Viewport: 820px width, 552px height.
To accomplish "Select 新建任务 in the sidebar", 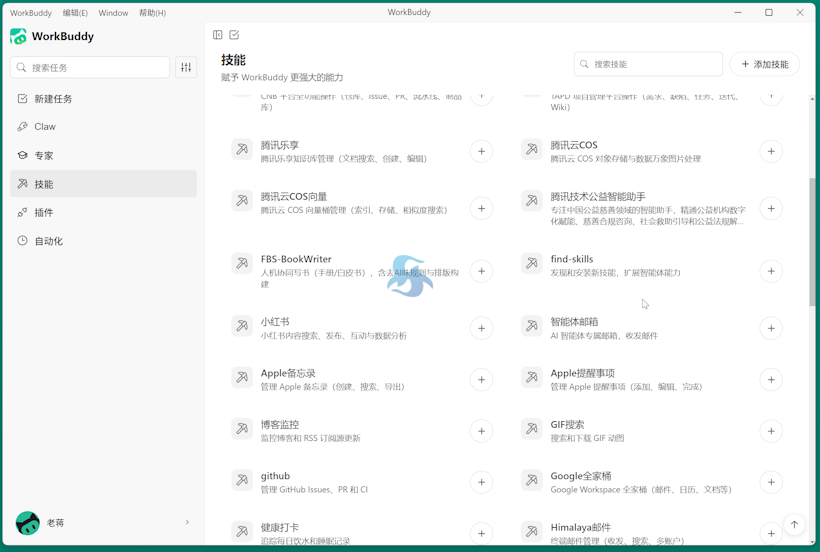I will coord(104,99).
